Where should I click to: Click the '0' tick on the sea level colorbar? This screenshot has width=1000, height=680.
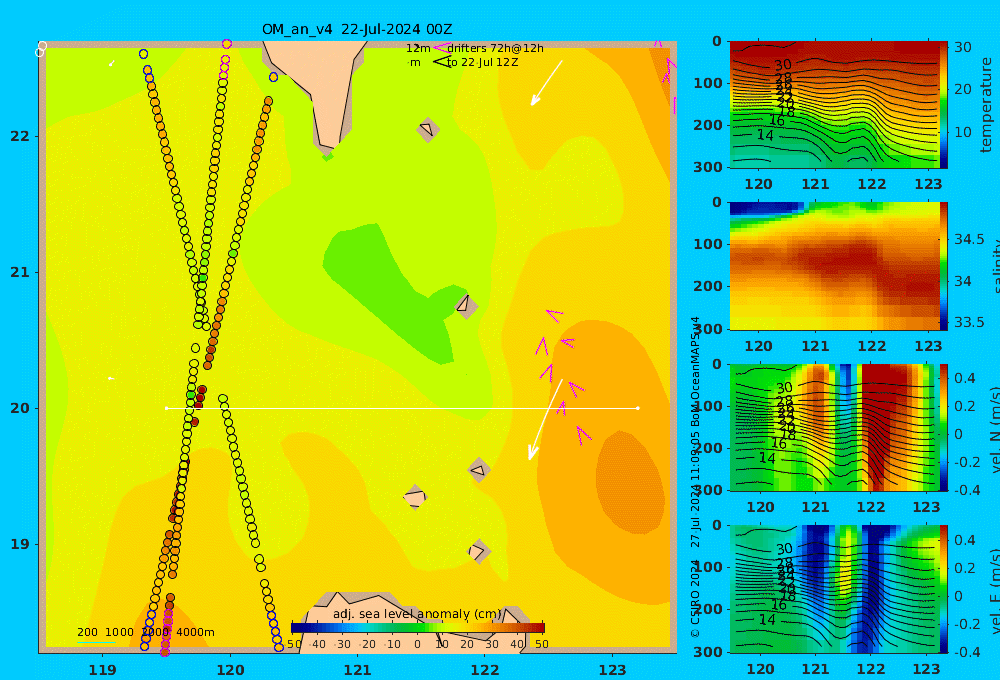[x=417, y=644]
